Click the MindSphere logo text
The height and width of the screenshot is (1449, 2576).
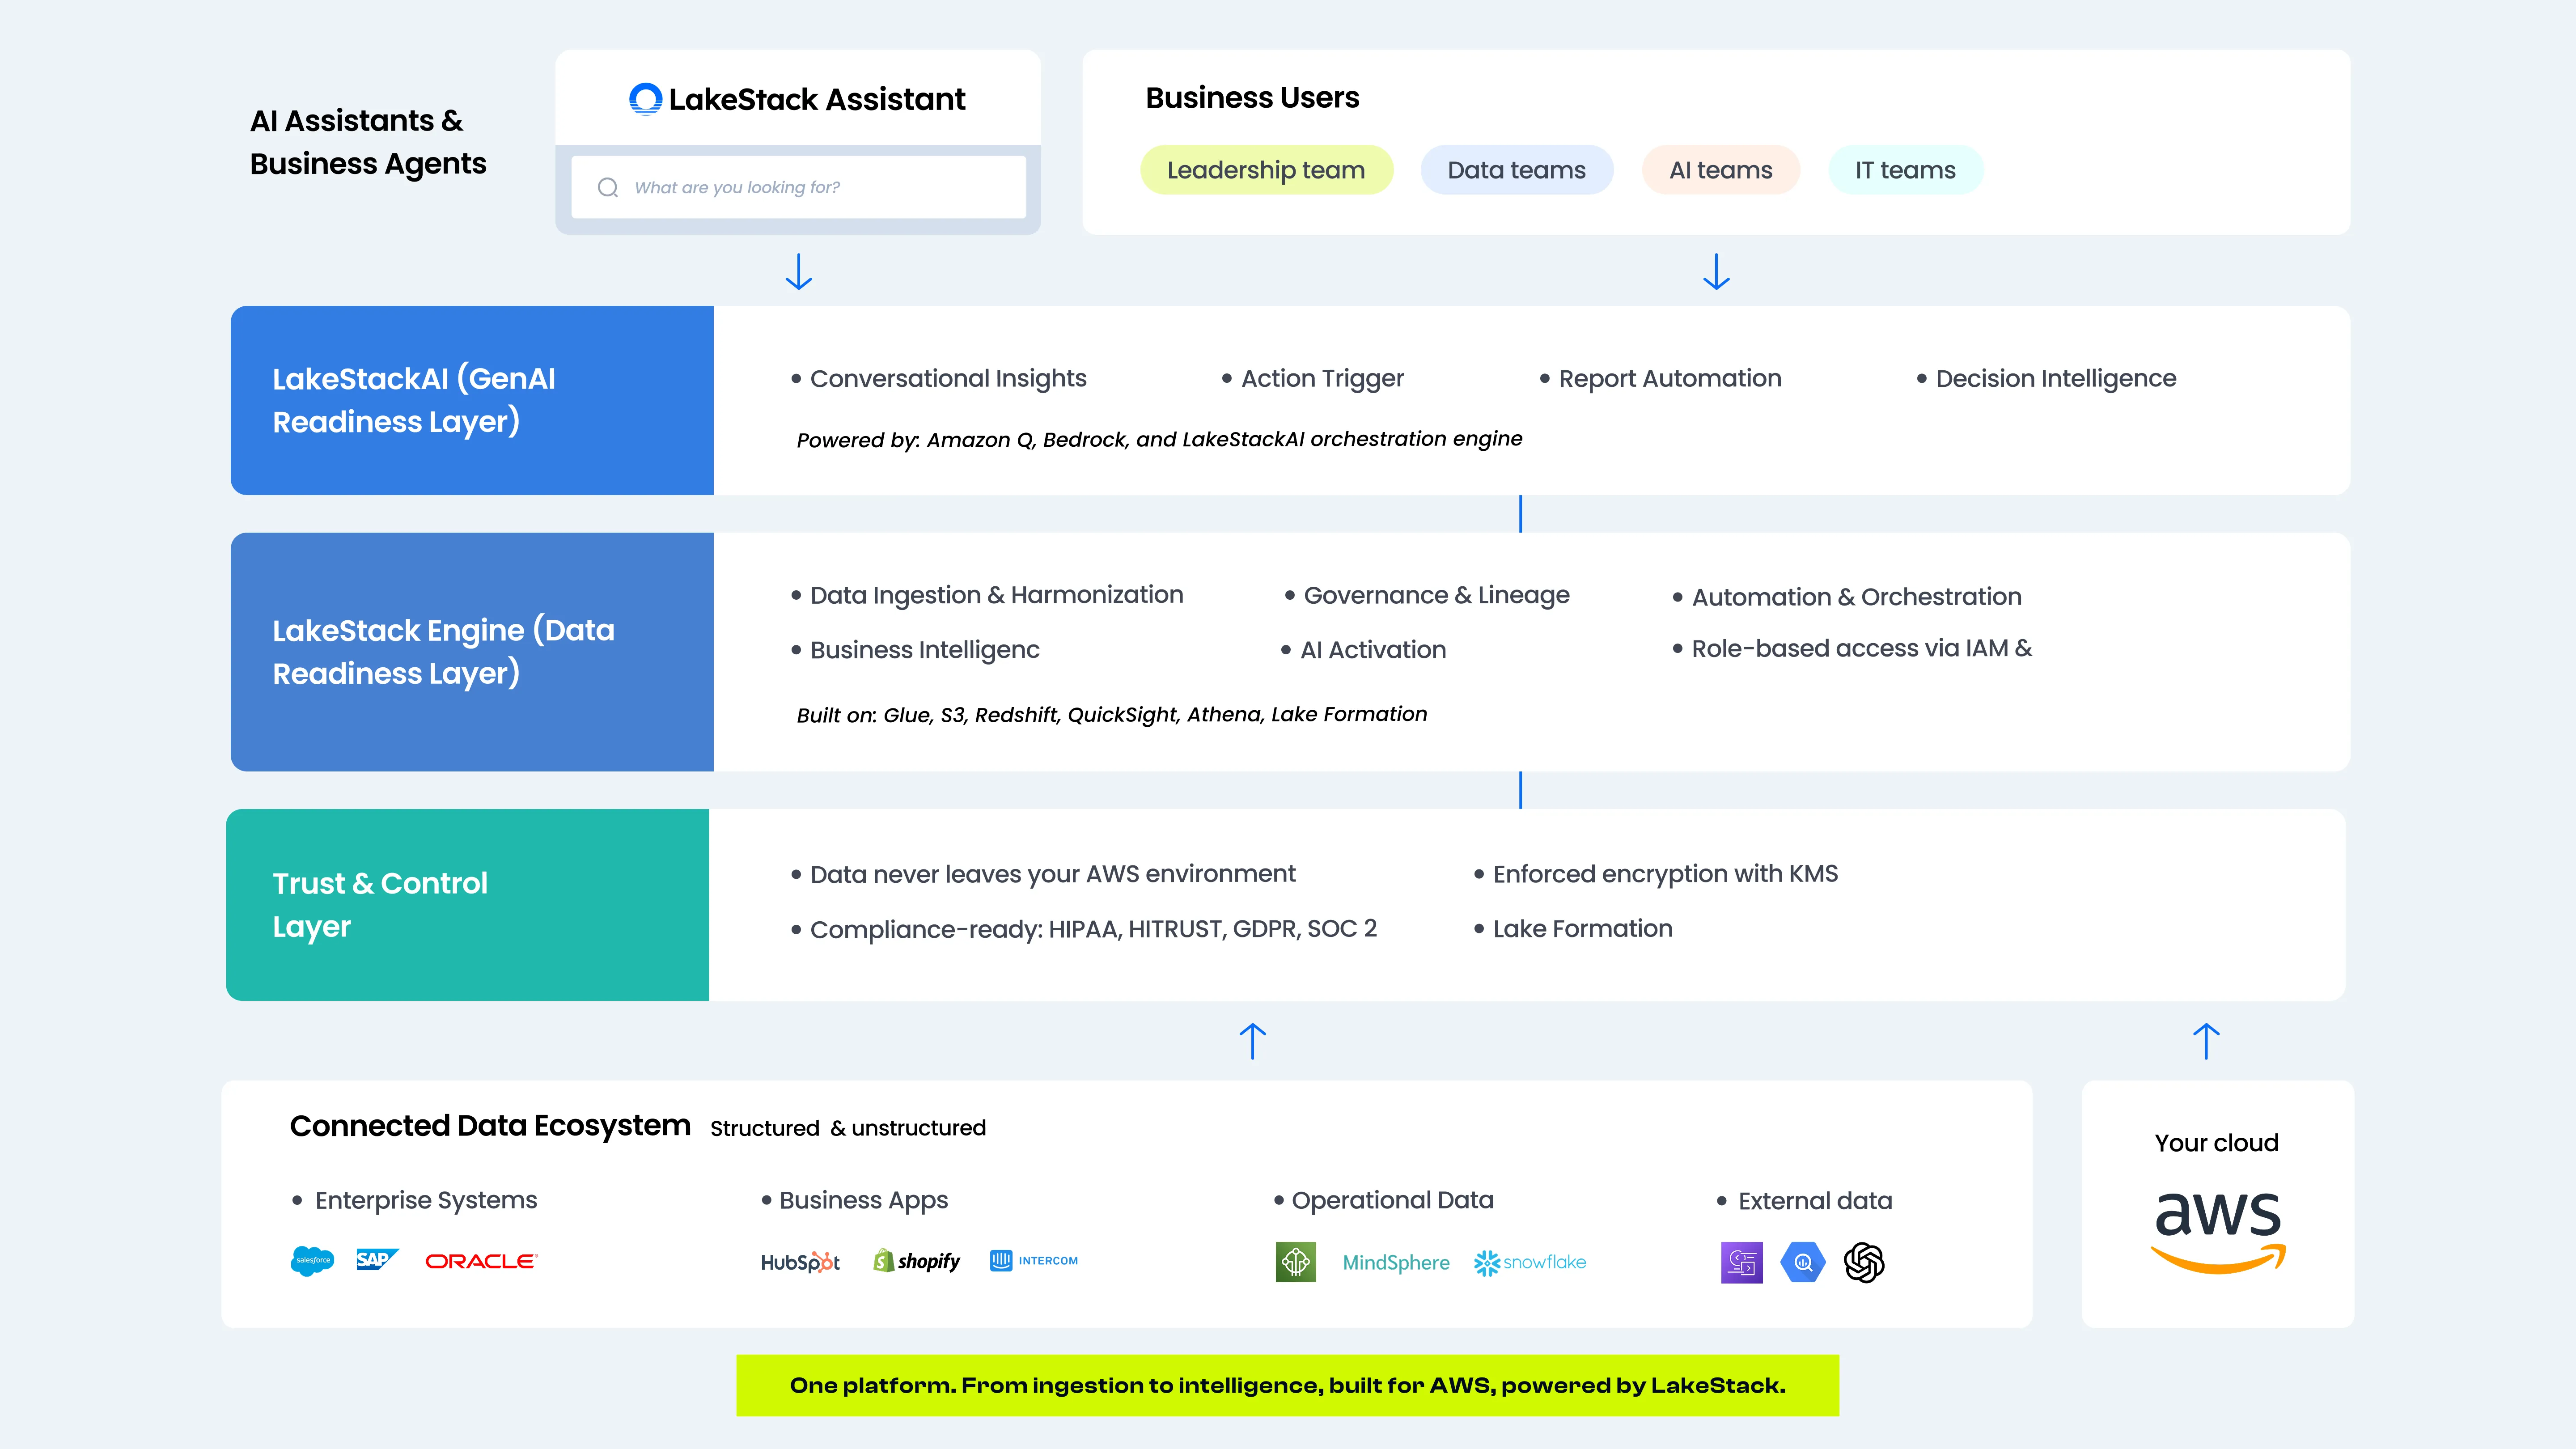coord(1395,1262)
